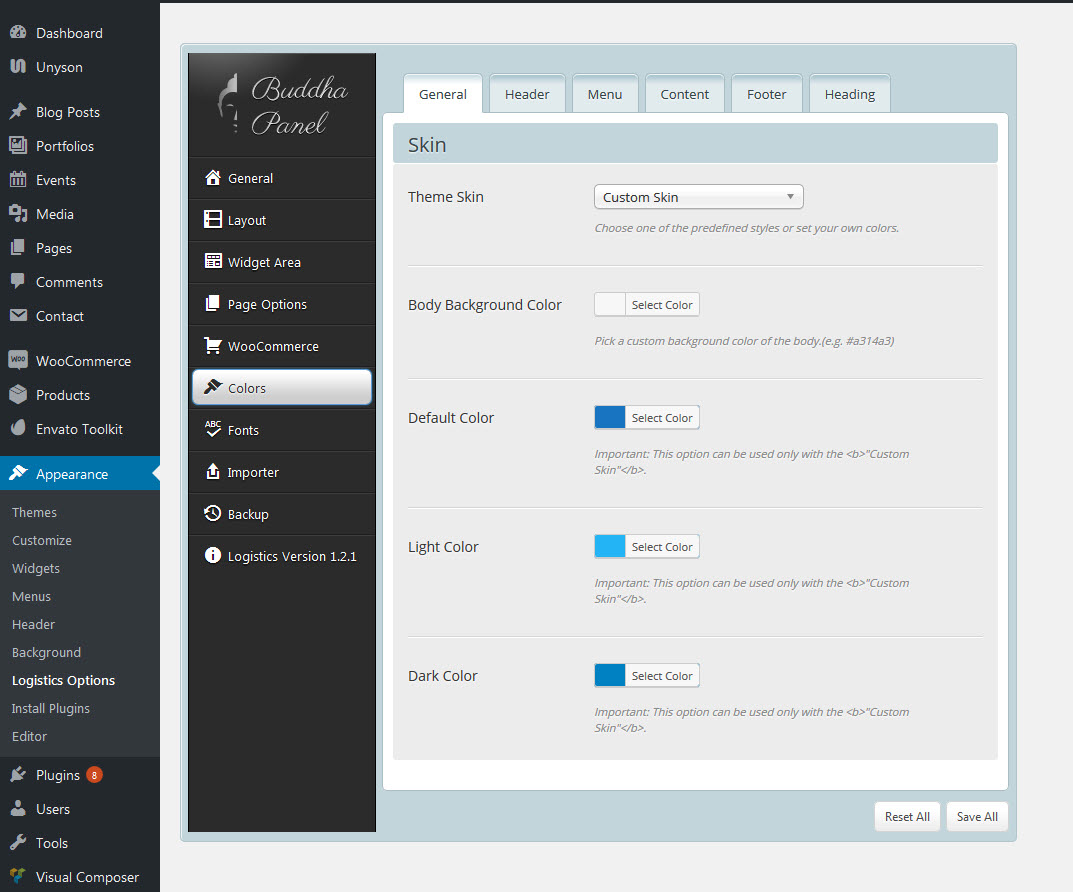1073x892 pixels.
Task: Click Select Color for Body Background Color
Action: point(662,305)
